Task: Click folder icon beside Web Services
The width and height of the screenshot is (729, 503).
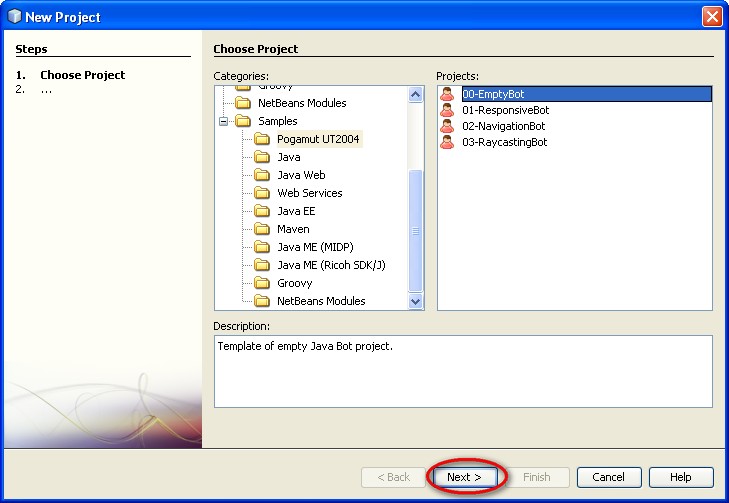Action: [x=262, y=193]
